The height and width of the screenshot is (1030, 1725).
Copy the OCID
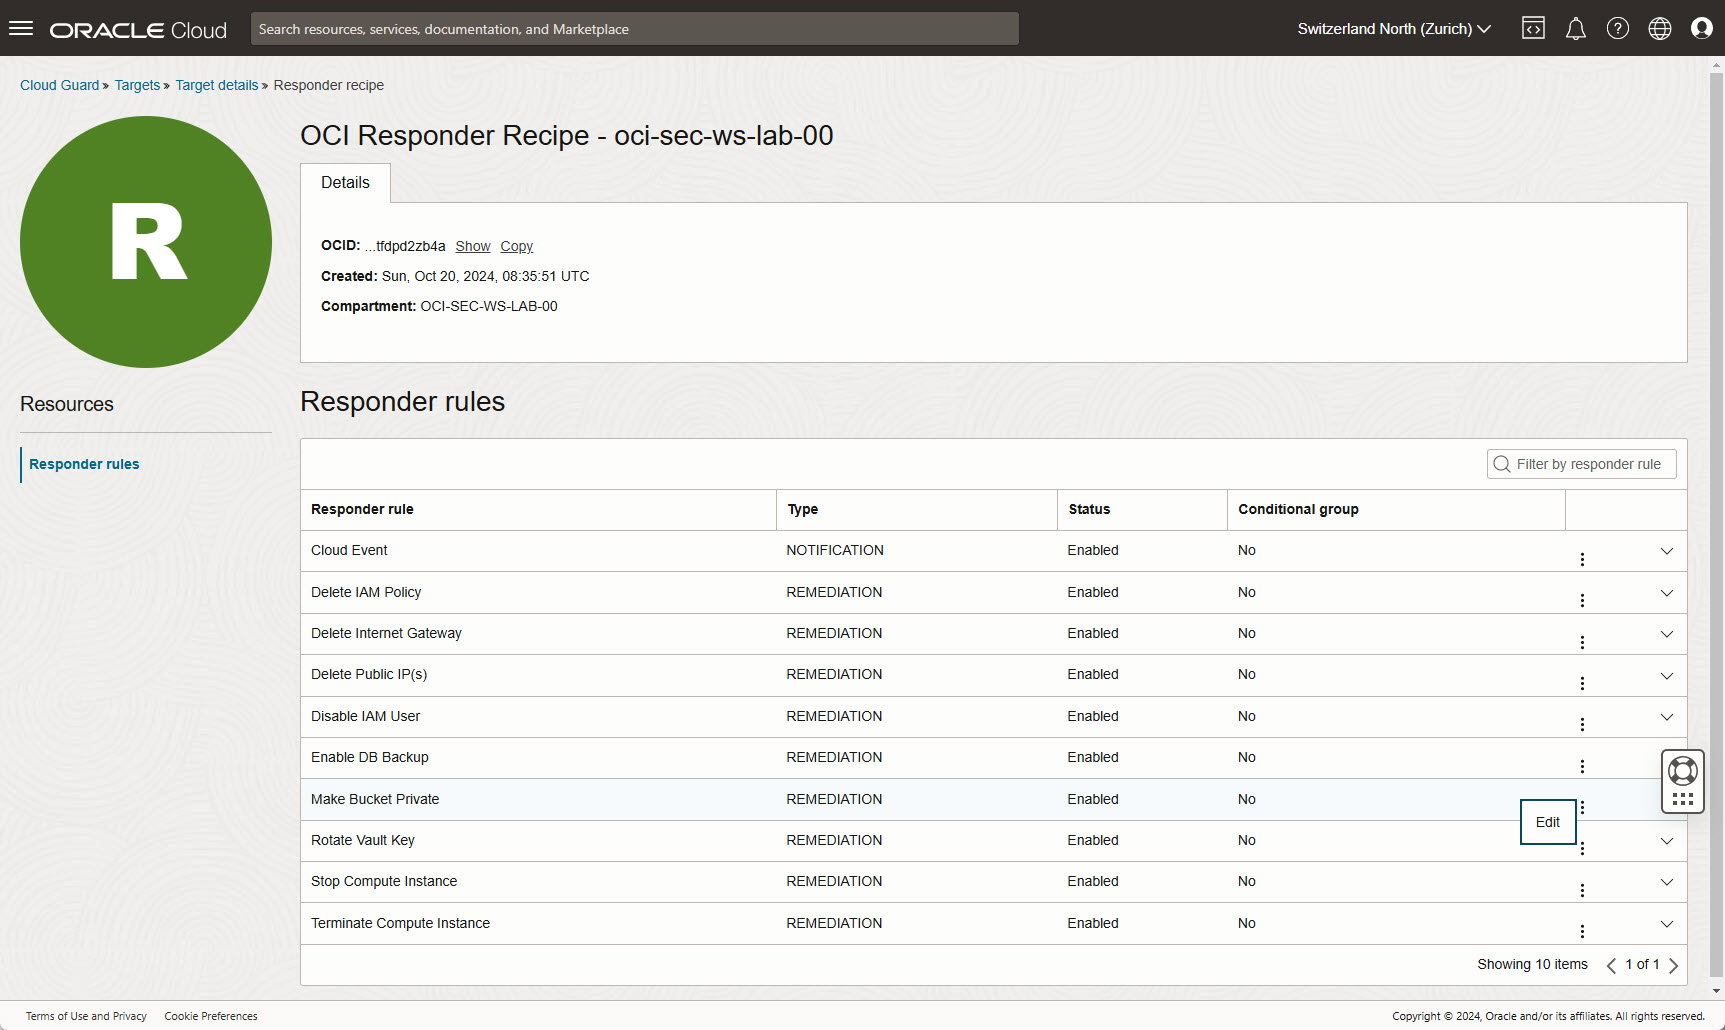point(517,246)
